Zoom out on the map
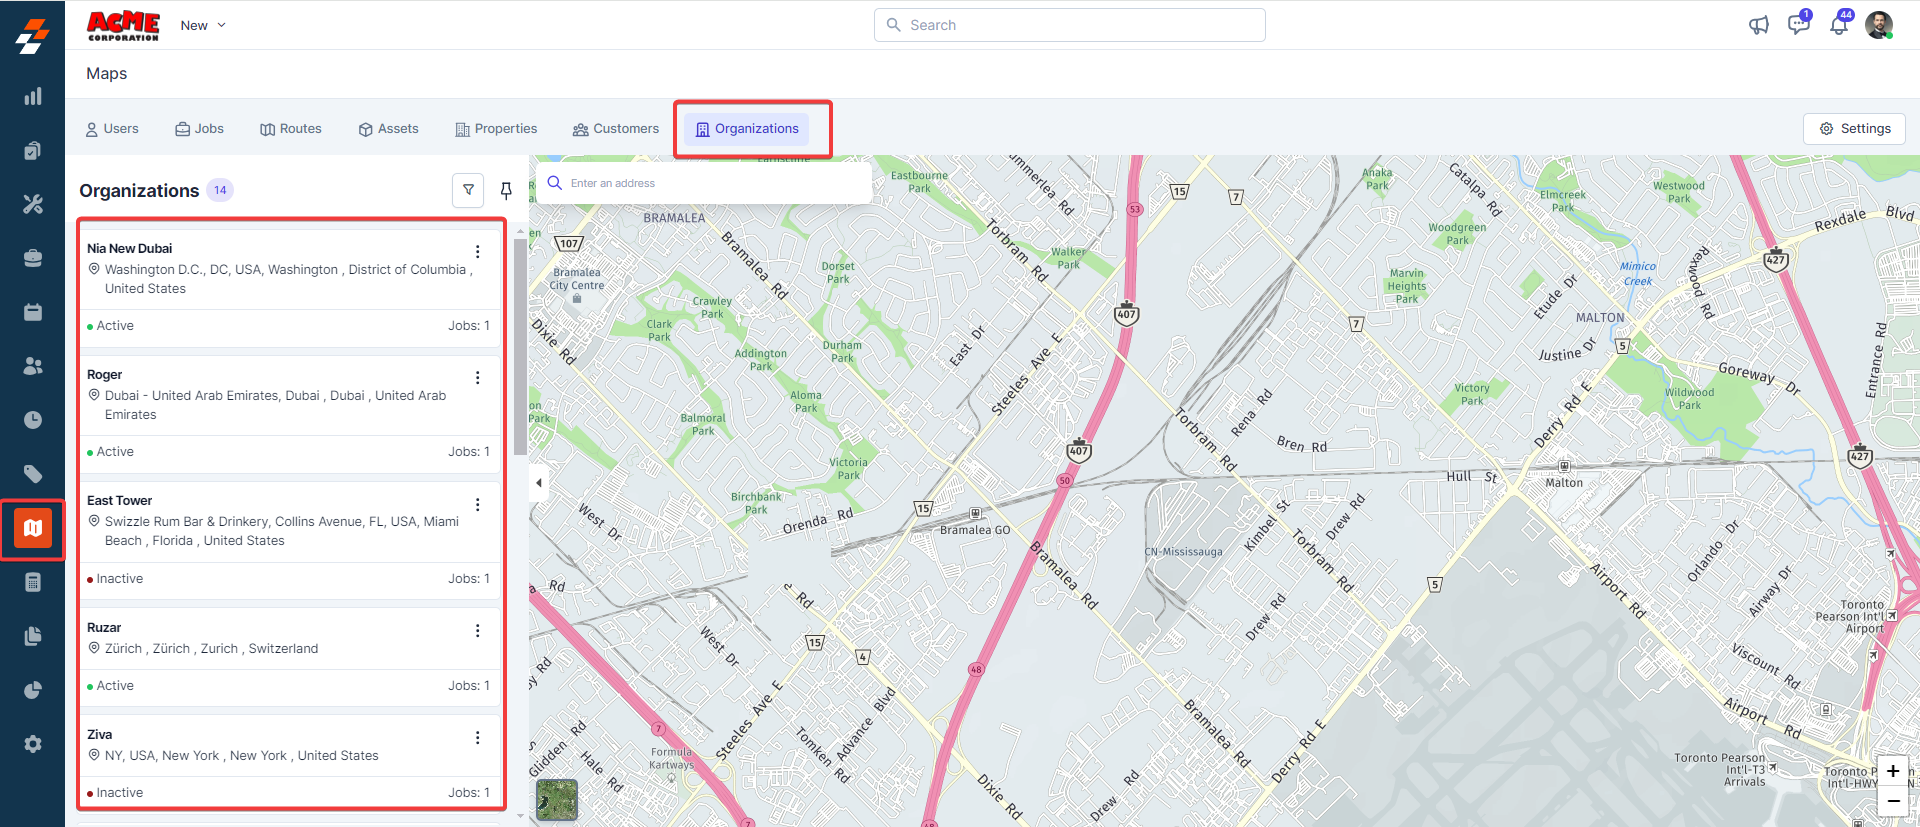 click(x=1893, y=801)
